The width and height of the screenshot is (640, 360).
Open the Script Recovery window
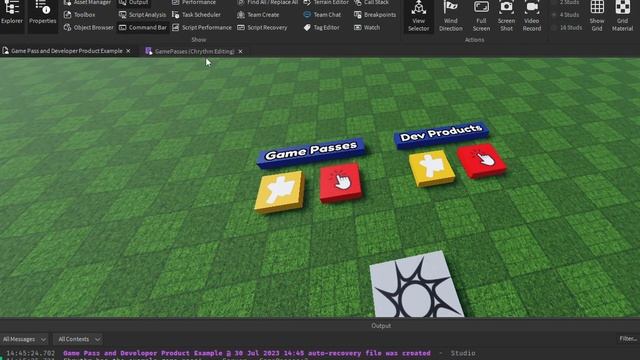(262, 27)
